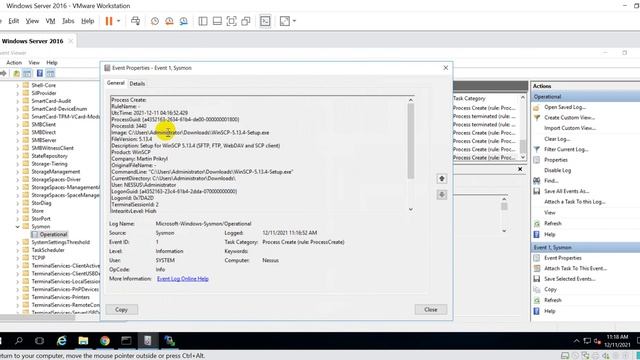Switch to Unity mode icon

[246, 21]
